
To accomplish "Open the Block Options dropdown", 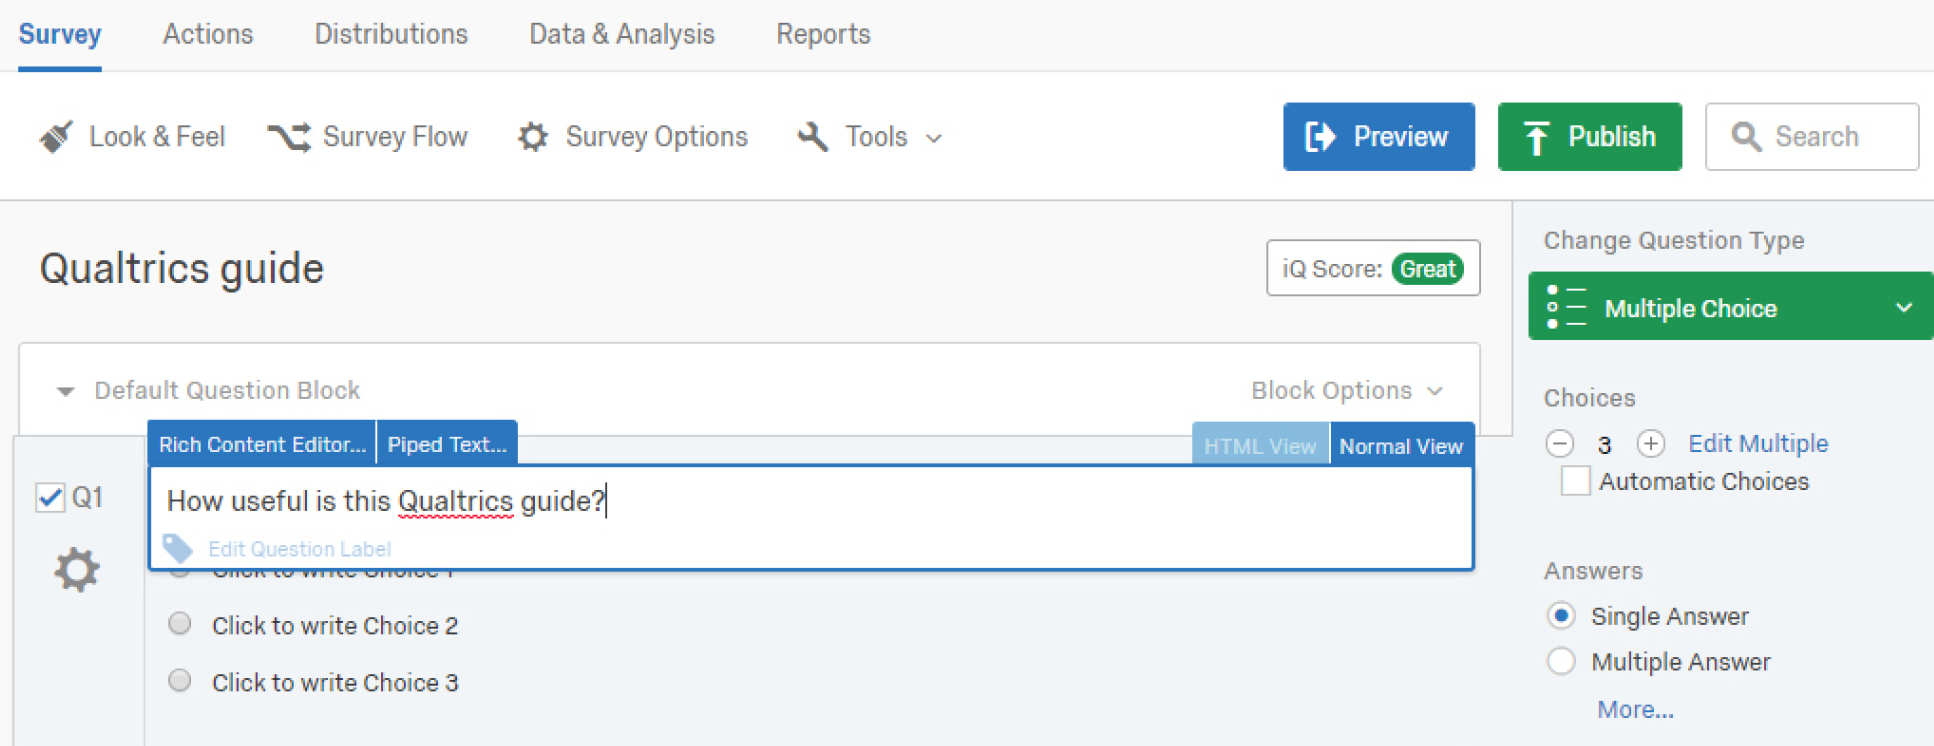I will [1346, 390].
